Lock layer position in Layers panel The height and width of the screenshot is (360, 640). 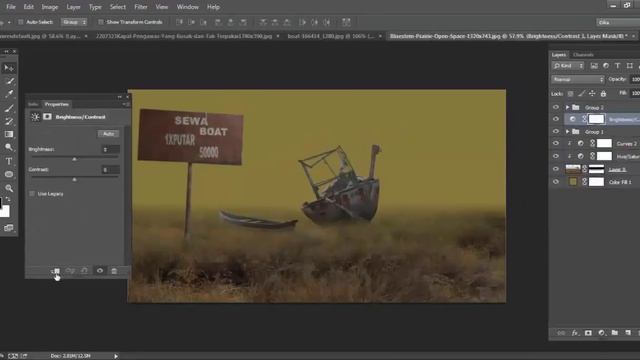pyautogui.click(x=592, y=94)
